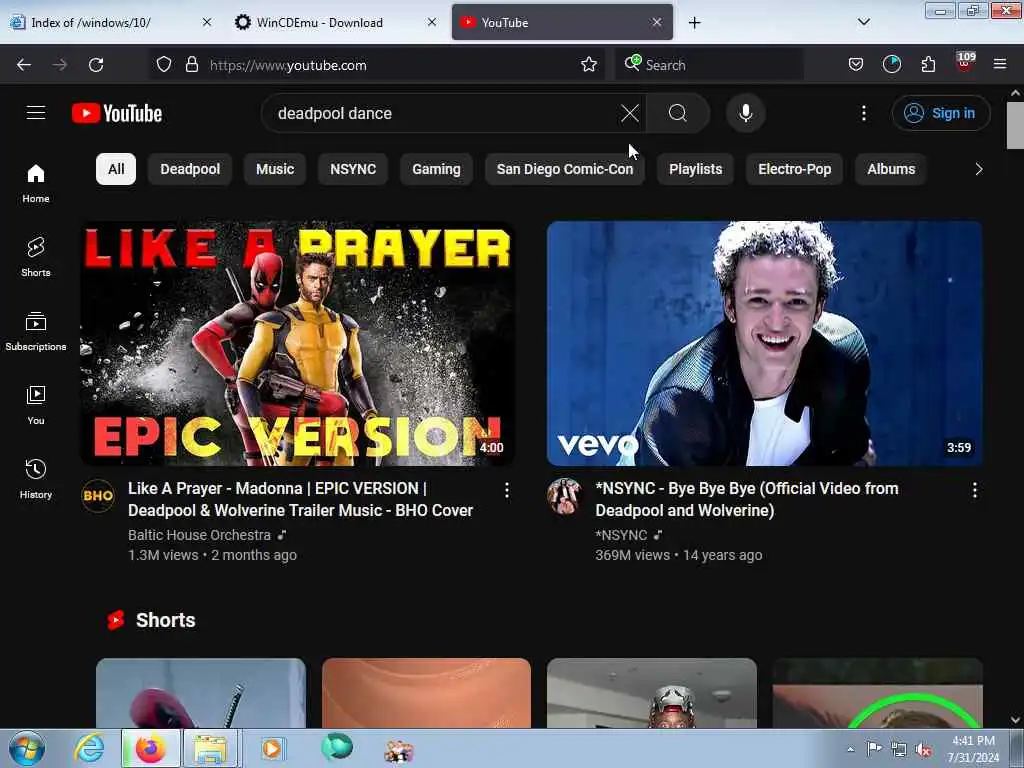Filter results by Deadpool chip
This screenshot has width=1024, height=768.
click(x=190, y=169)
